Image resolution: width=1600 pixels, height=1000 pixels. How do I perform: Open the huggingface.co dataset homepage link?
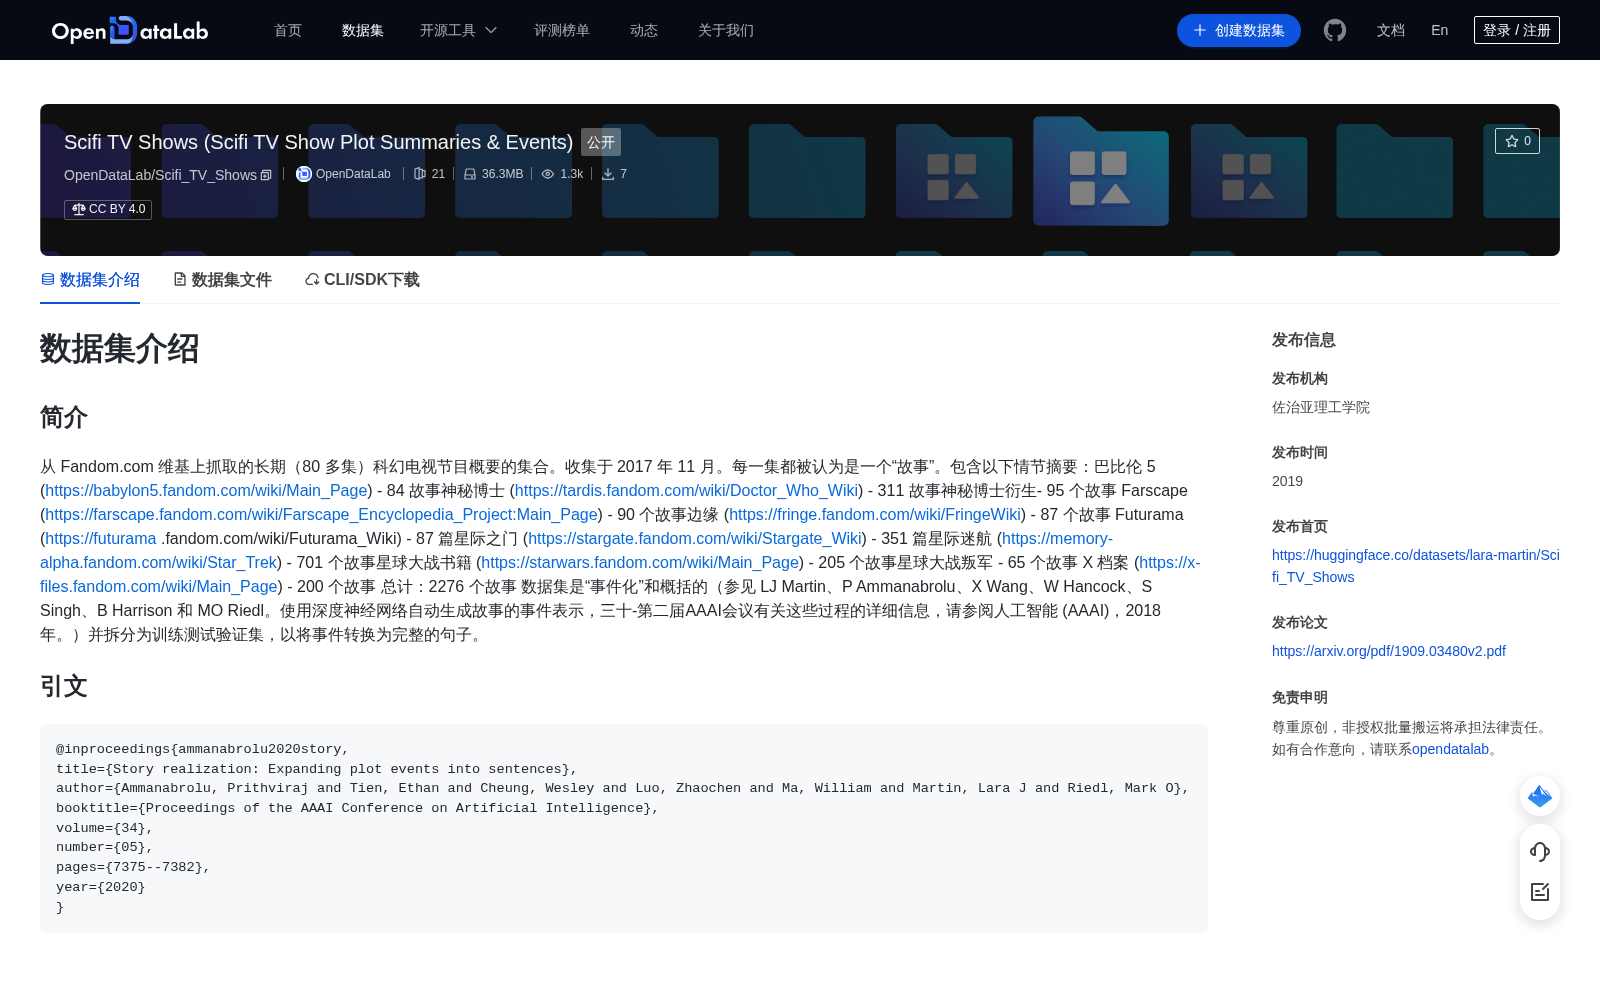tap(1415, 566)
